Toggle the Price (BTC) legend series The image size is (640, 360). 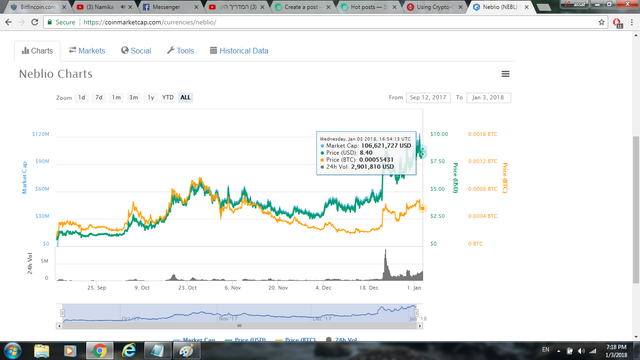point(296,340)
